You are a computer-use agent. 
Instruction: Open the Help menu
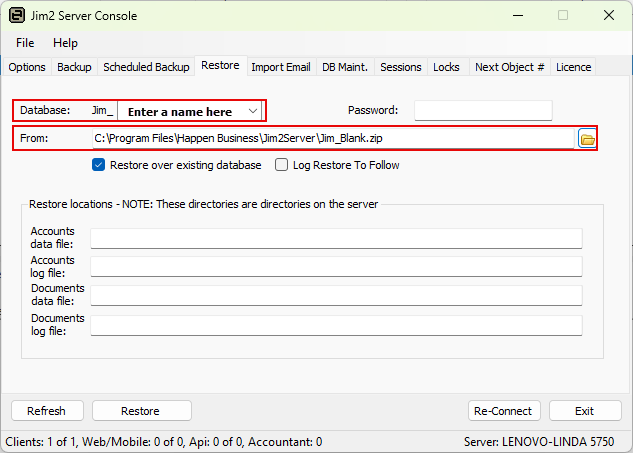[65, 43]
